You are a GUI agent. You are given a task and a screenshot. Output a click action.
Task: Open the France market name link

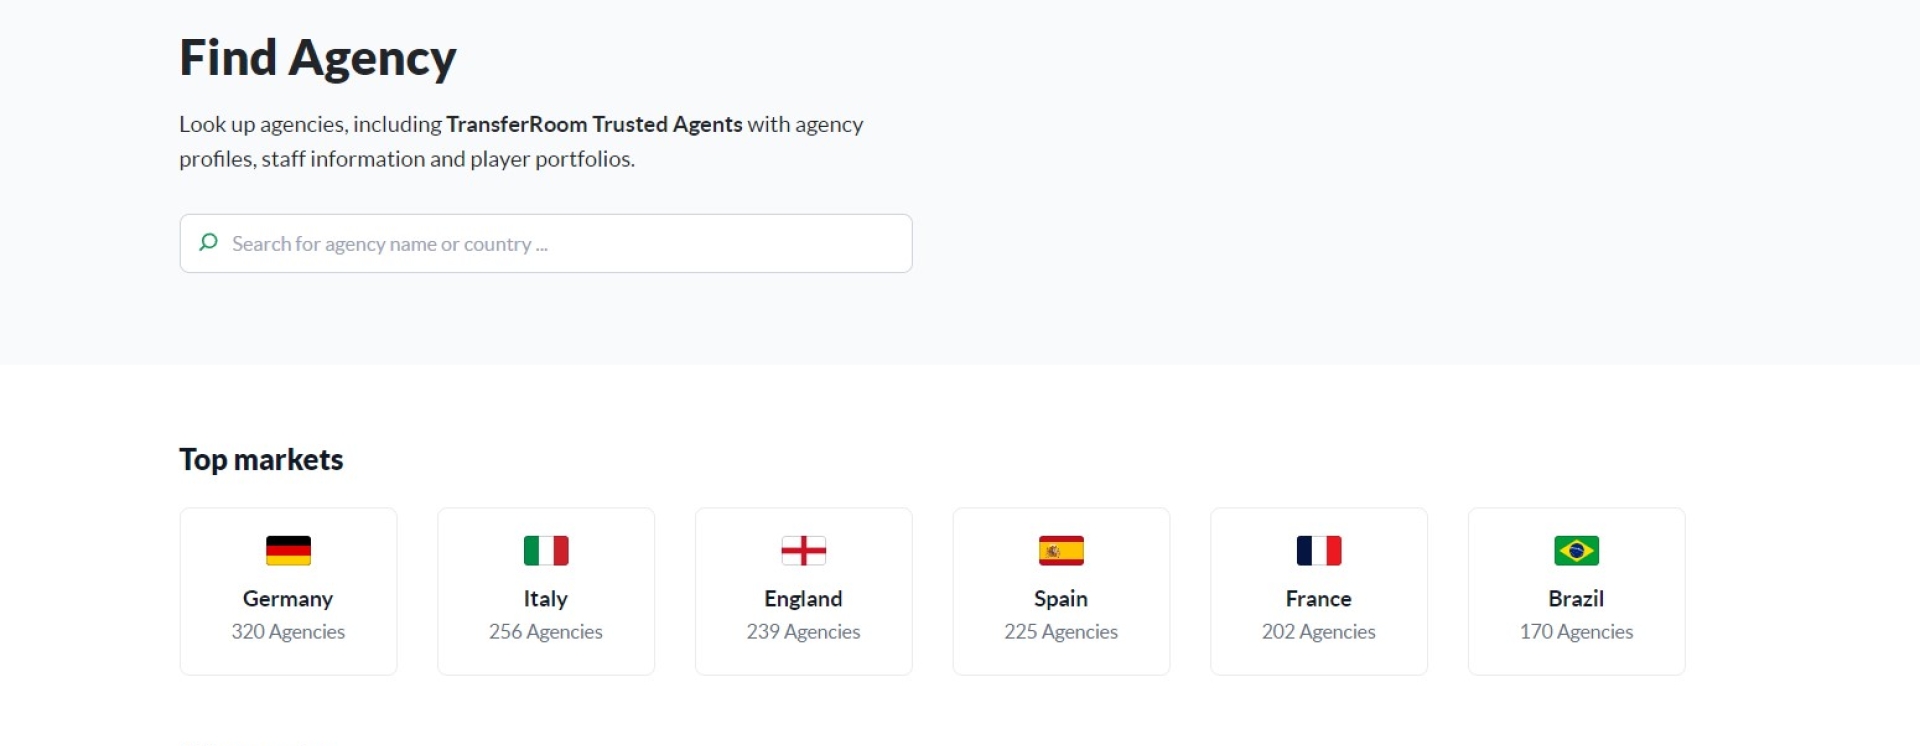(1318, 599)
